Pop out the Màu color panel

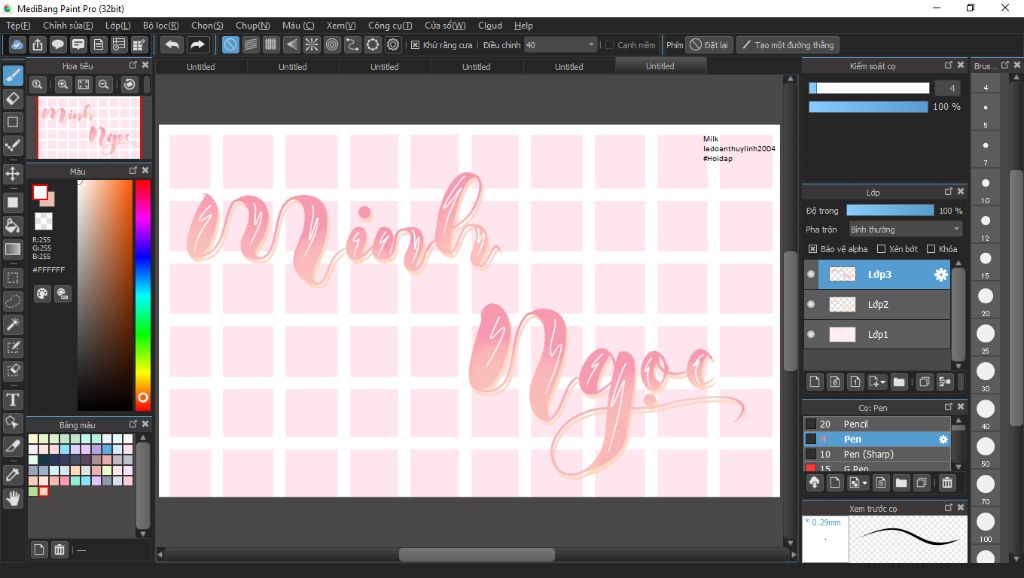[133, 170]
